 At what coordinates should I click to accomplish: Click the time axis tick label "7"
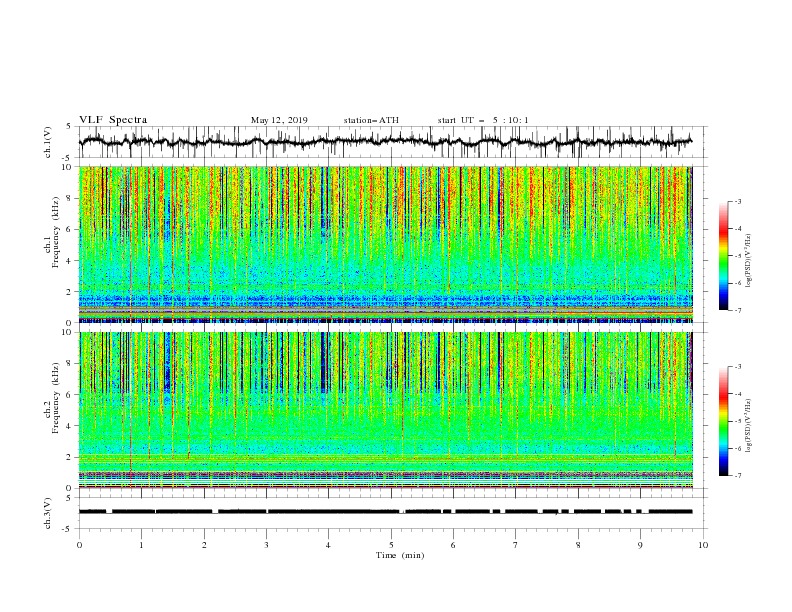point(516,545)
